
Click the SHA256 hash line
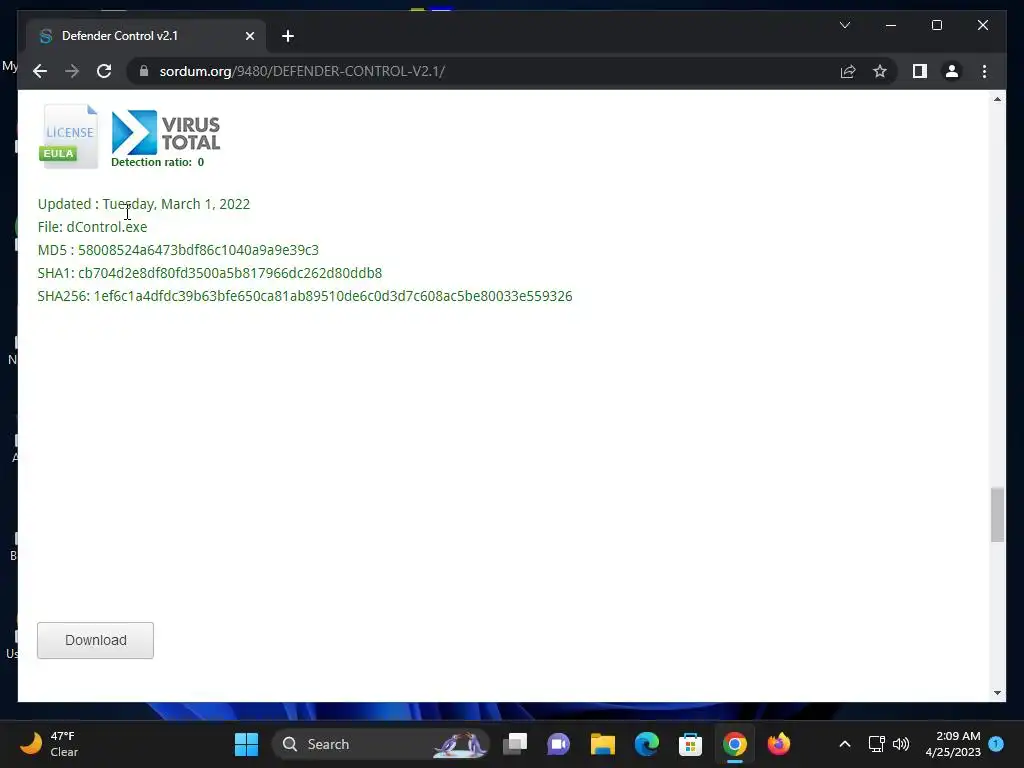[x=305, y=296]
